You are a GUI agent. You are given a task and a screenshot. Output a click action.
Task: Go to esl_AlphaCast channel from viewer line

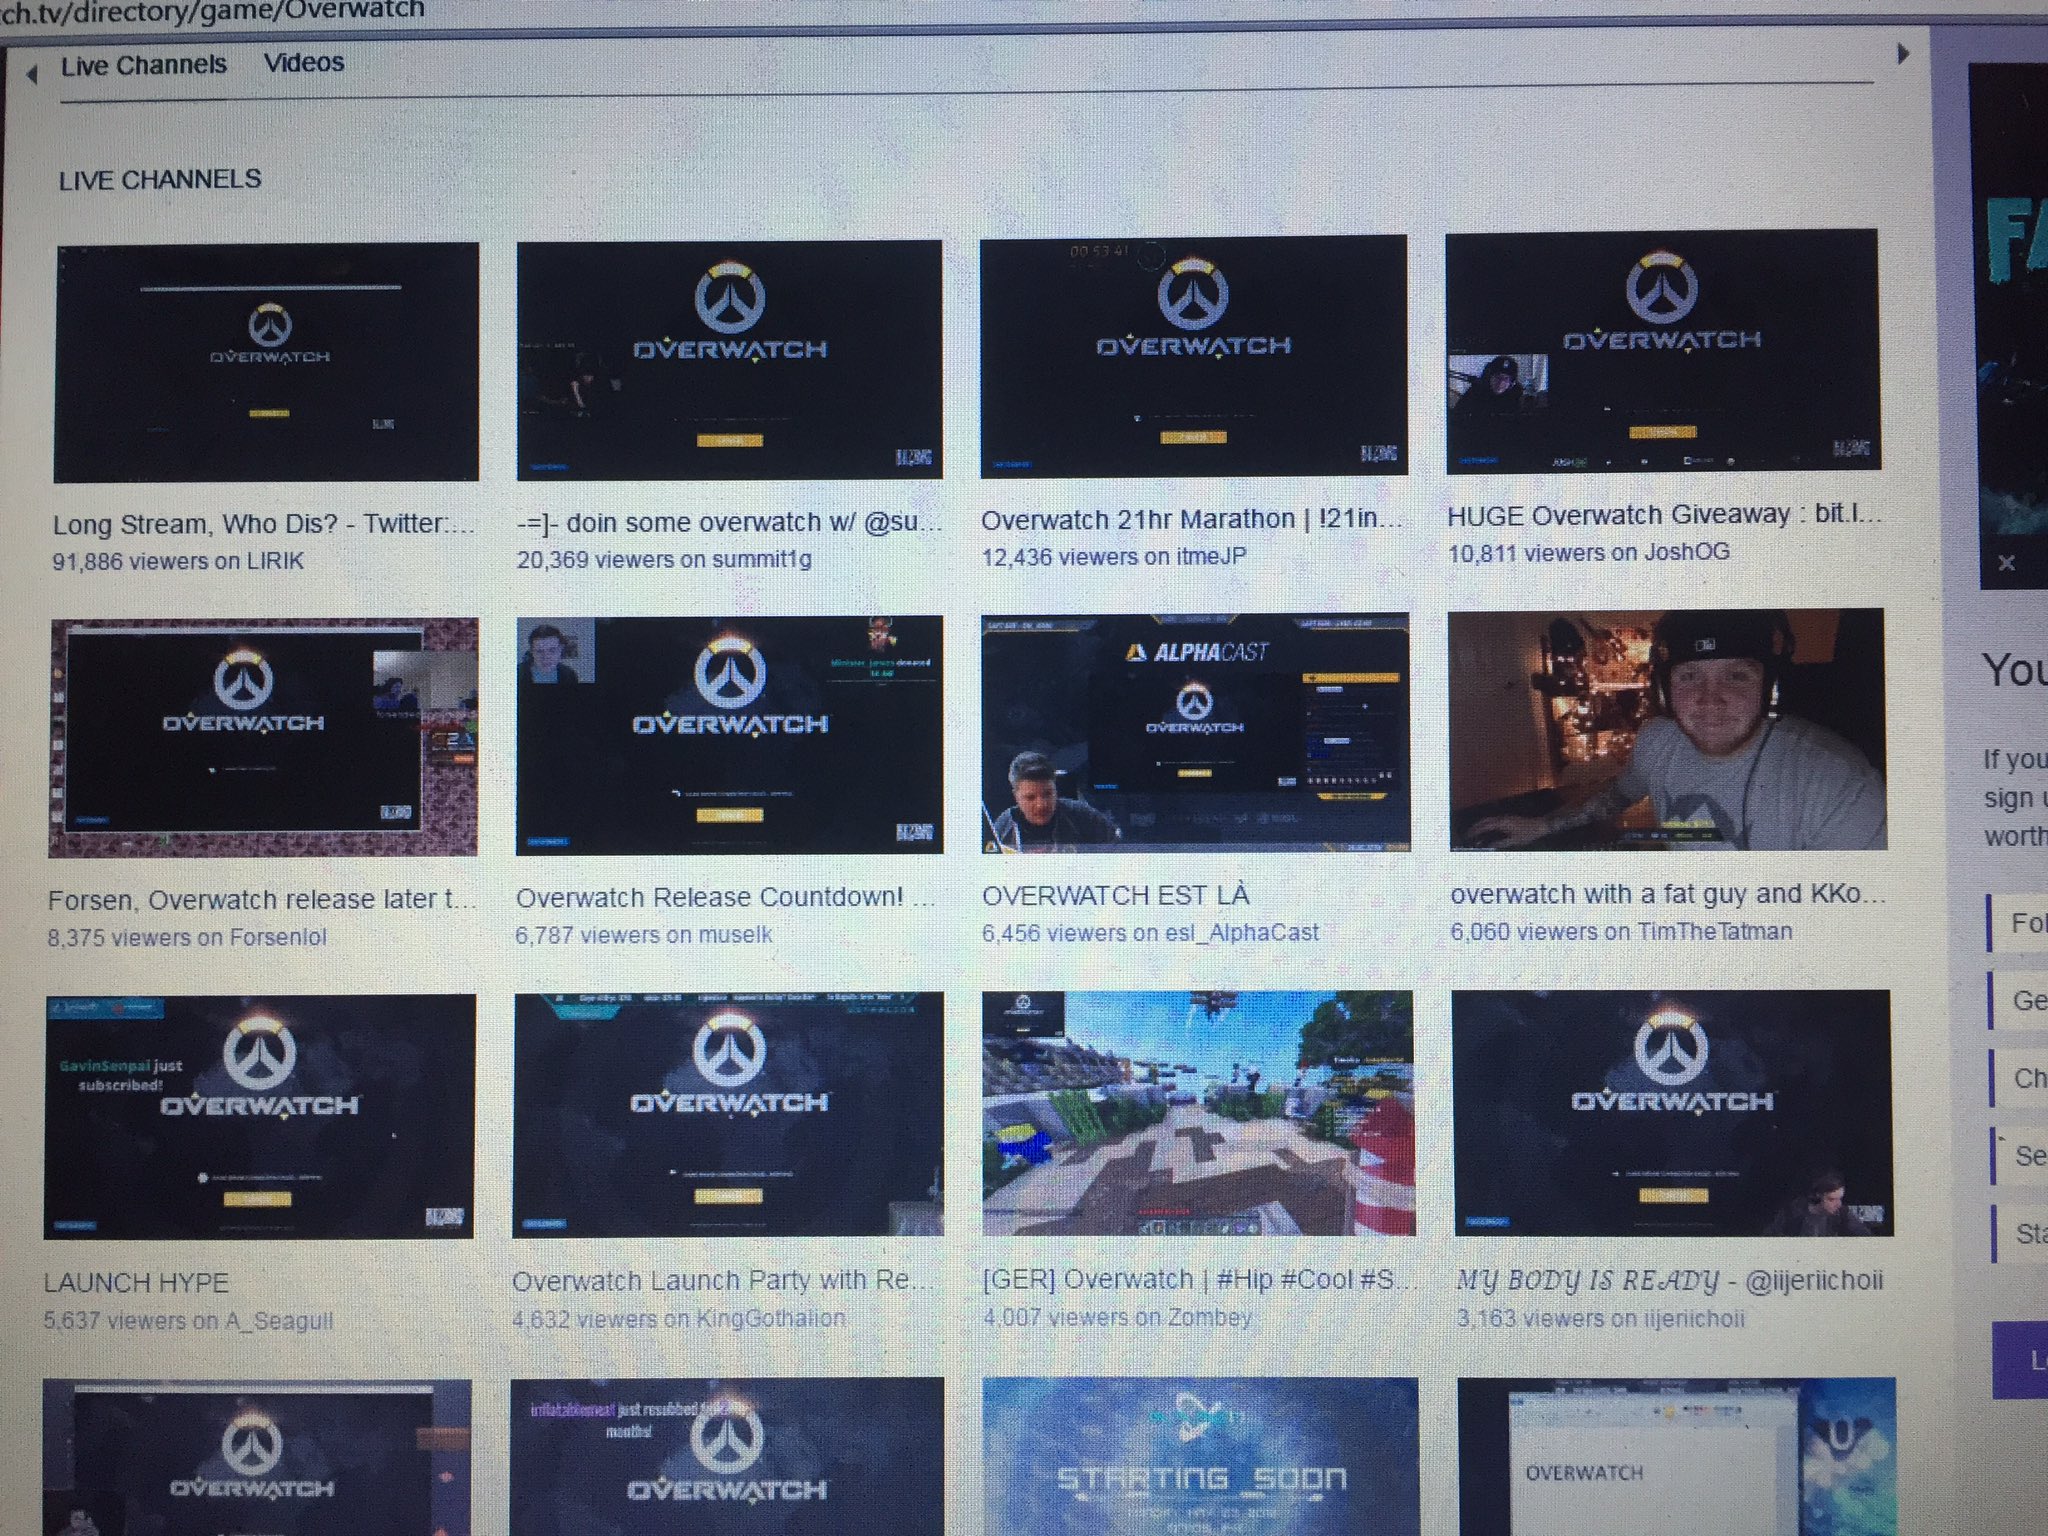point(1150,933)
